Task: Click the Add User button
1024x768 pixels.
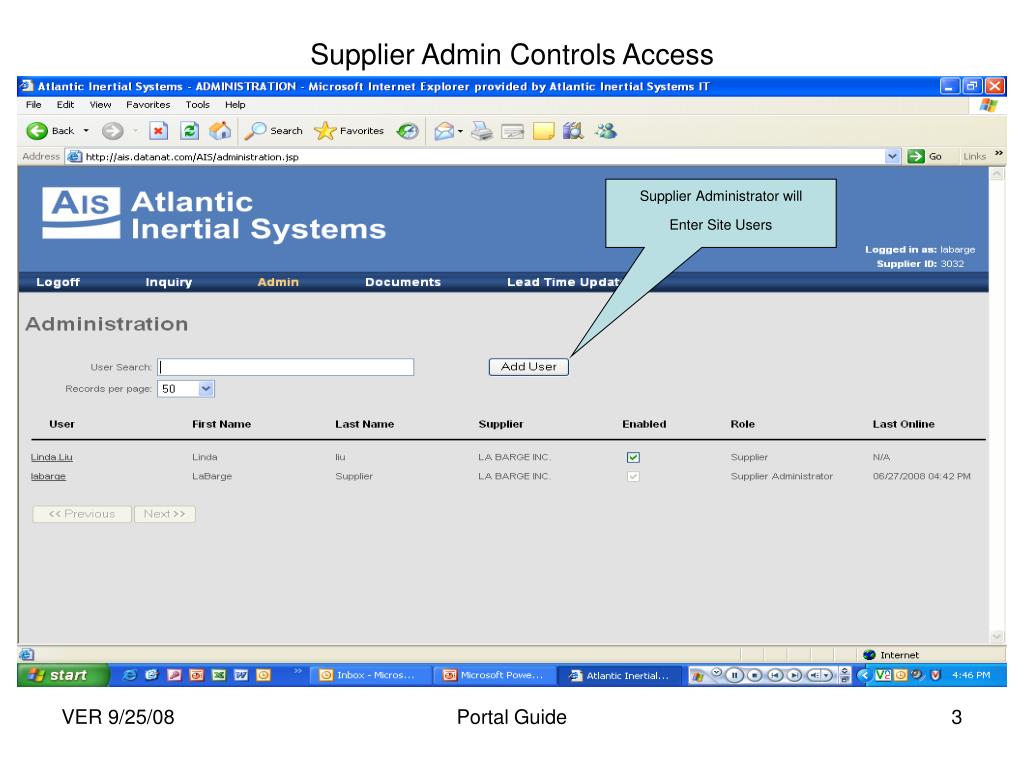Action: (529, 367)
